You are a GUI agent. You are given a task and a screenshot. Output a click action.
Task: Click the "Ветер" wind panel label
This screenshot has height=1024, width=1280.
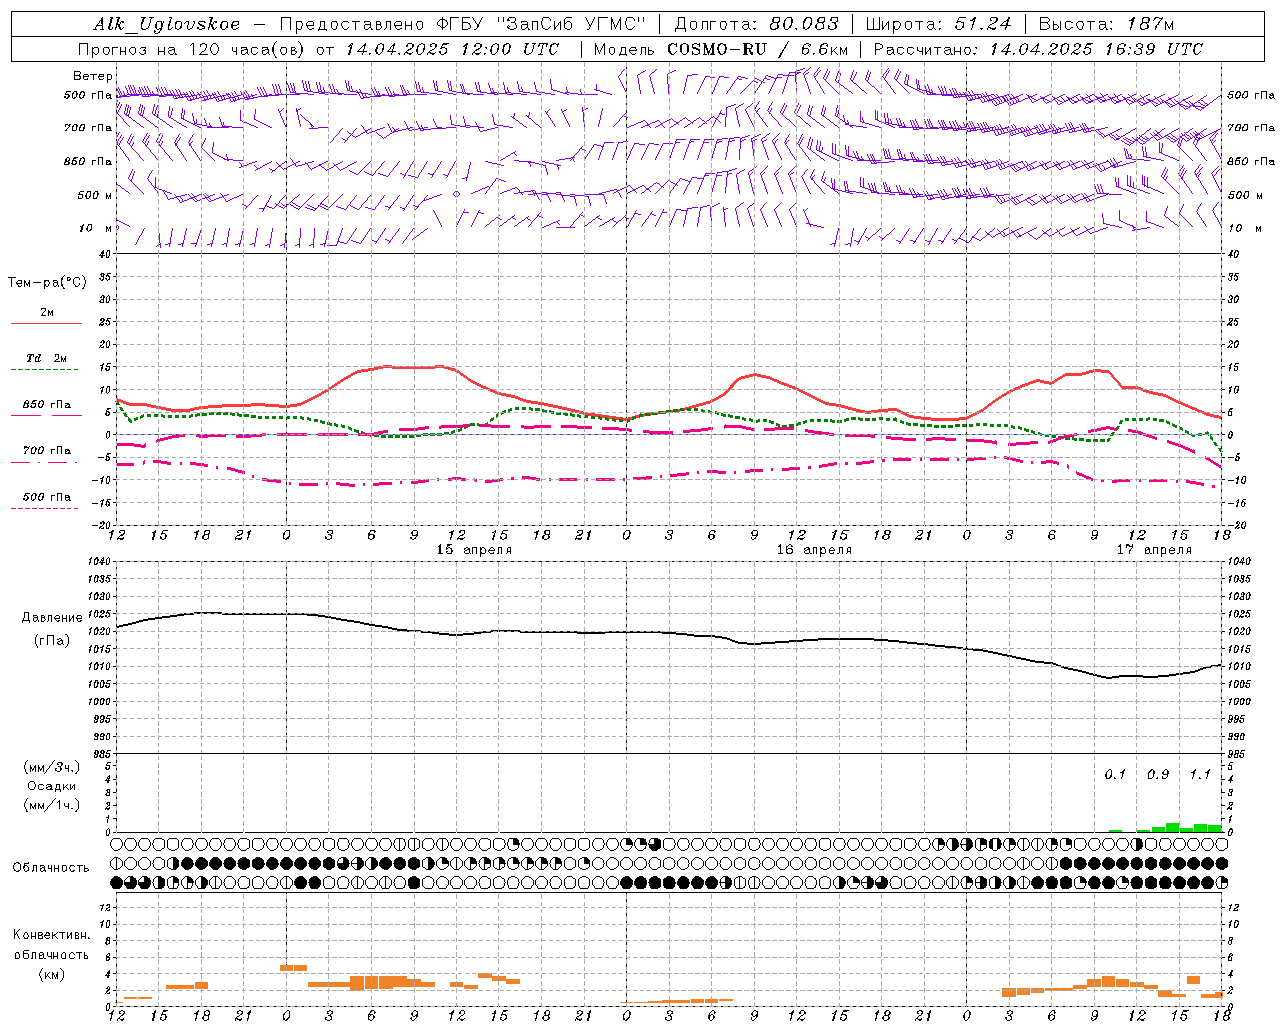click(93, 76)
